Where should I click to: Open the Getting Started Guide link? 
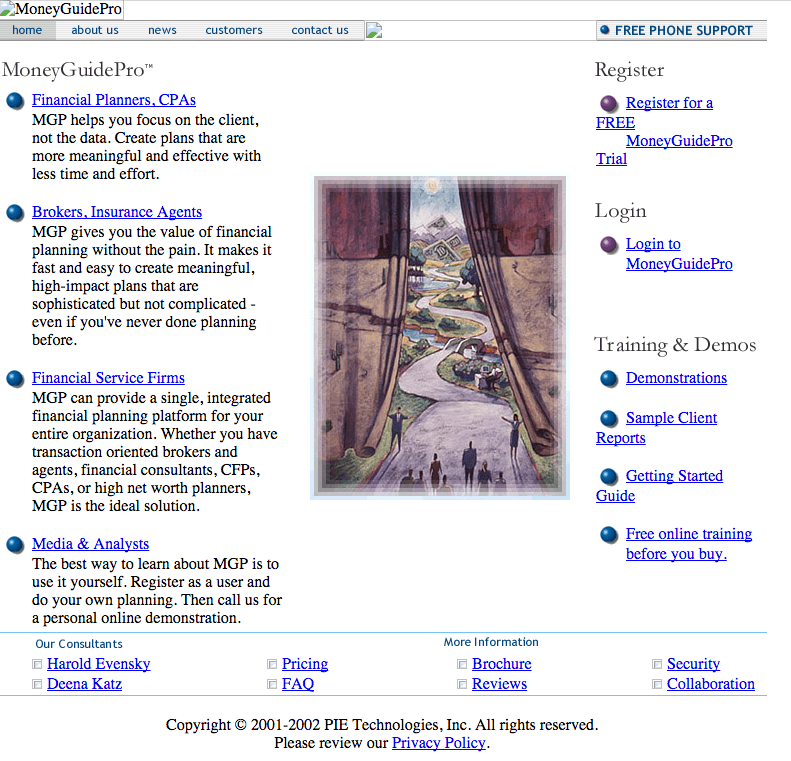659,486
